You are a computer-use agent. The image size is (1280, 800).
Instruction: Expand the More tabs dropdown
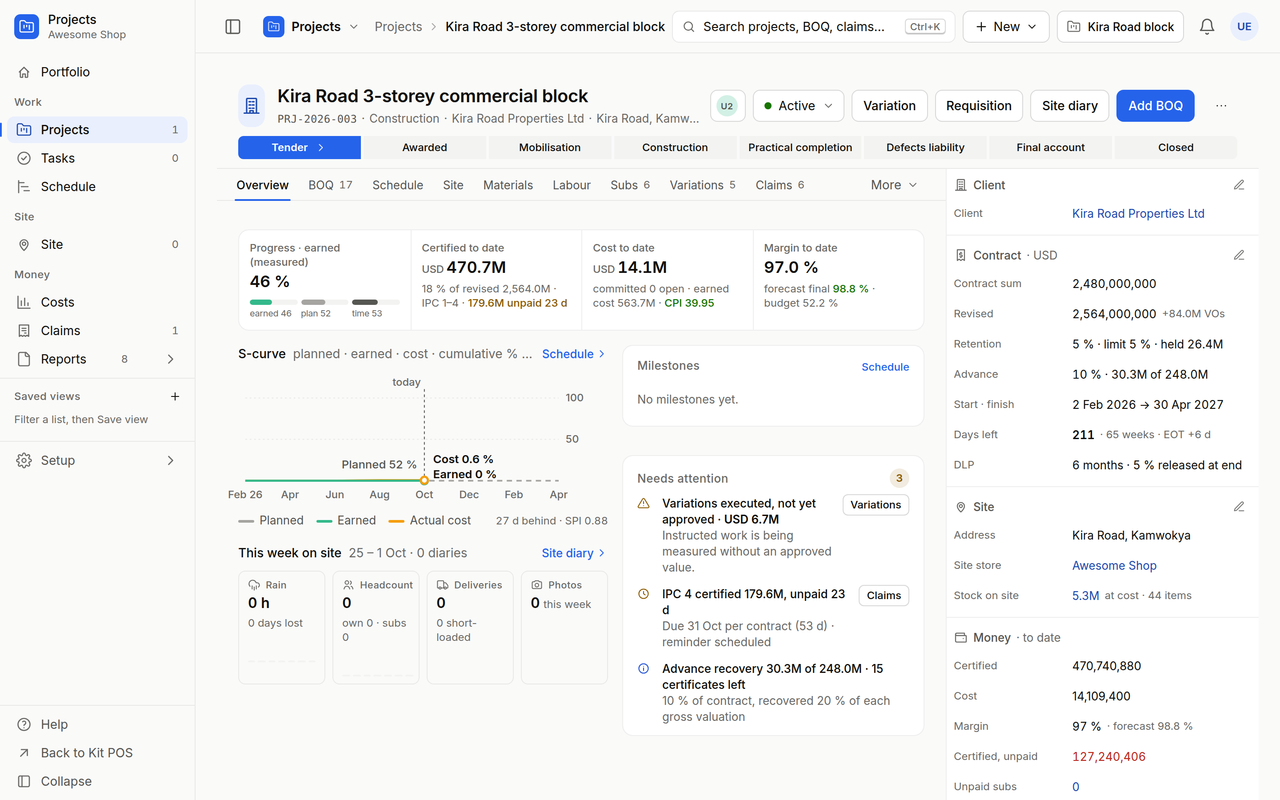tap(894, 185)
